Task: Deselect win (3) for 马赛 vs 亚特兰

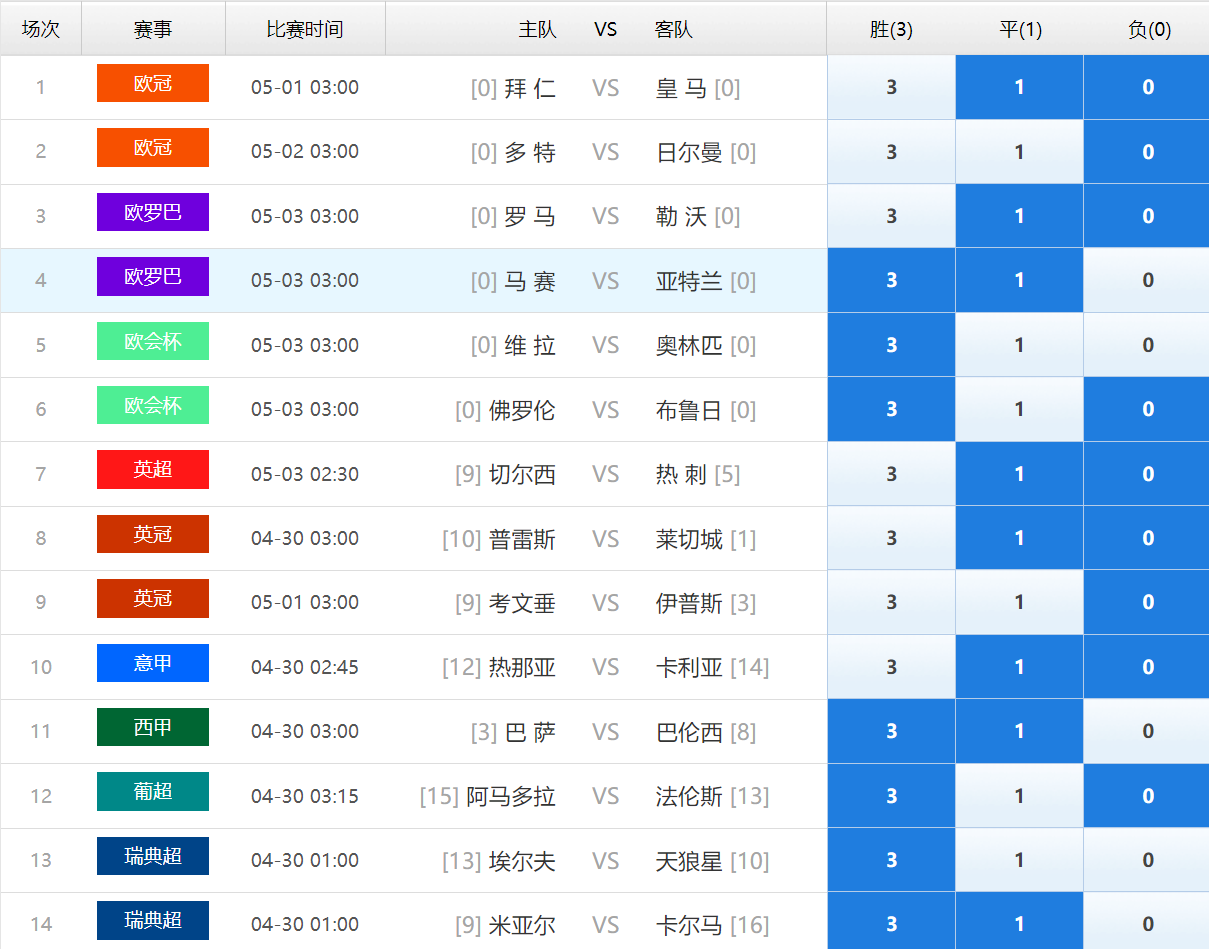Action: (x=891, y=280)
